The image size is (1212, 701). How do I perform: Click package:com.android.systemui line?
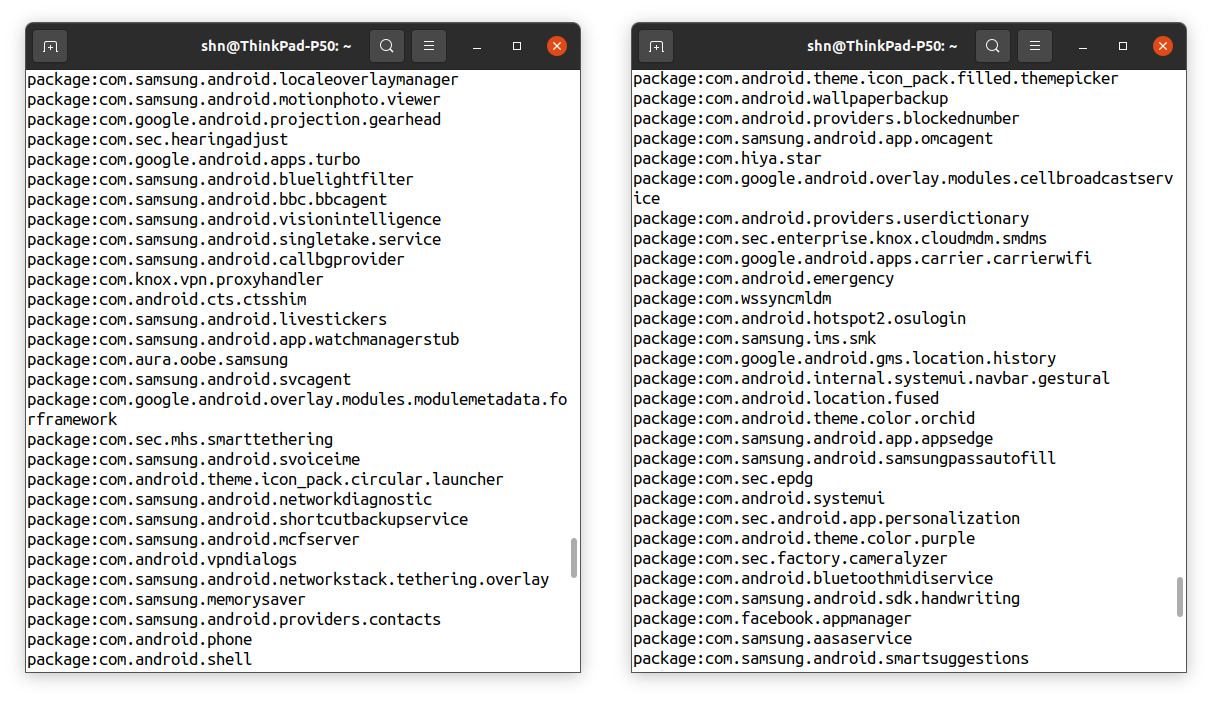(x=759, y=498)
